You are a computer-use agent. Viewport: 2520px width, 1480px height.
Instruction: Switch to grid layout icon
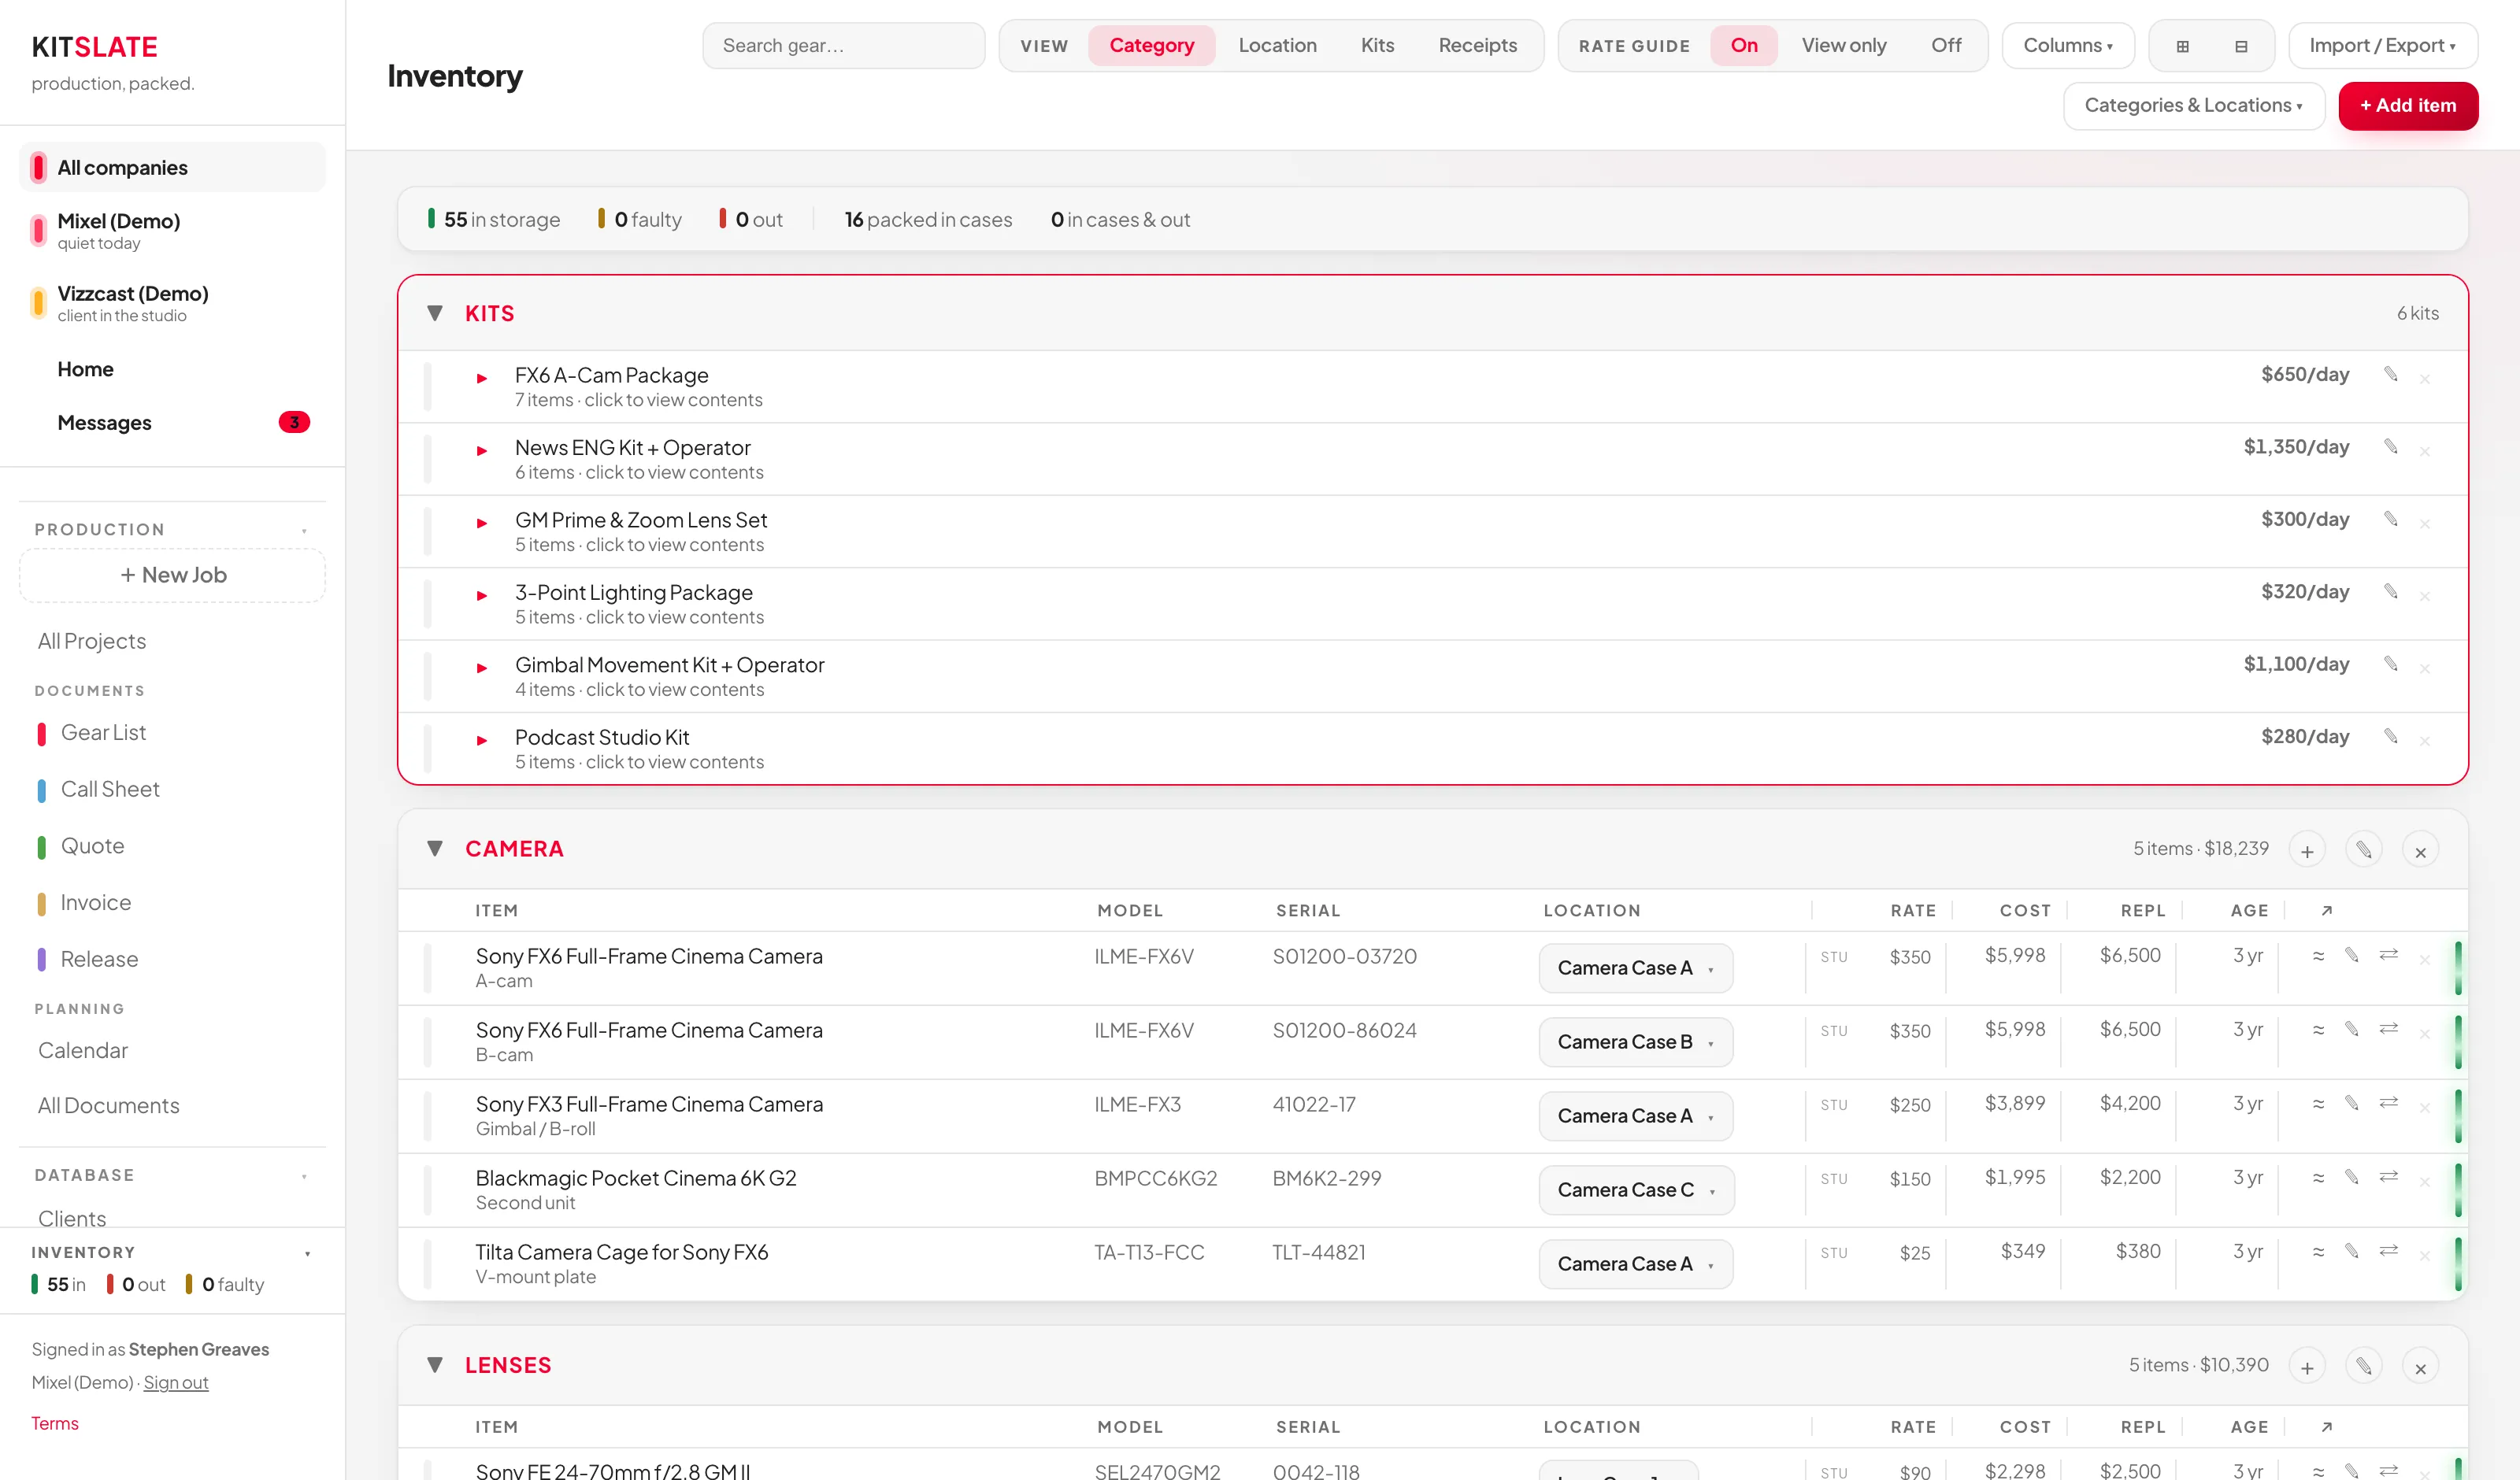(x=2183, y=46)
